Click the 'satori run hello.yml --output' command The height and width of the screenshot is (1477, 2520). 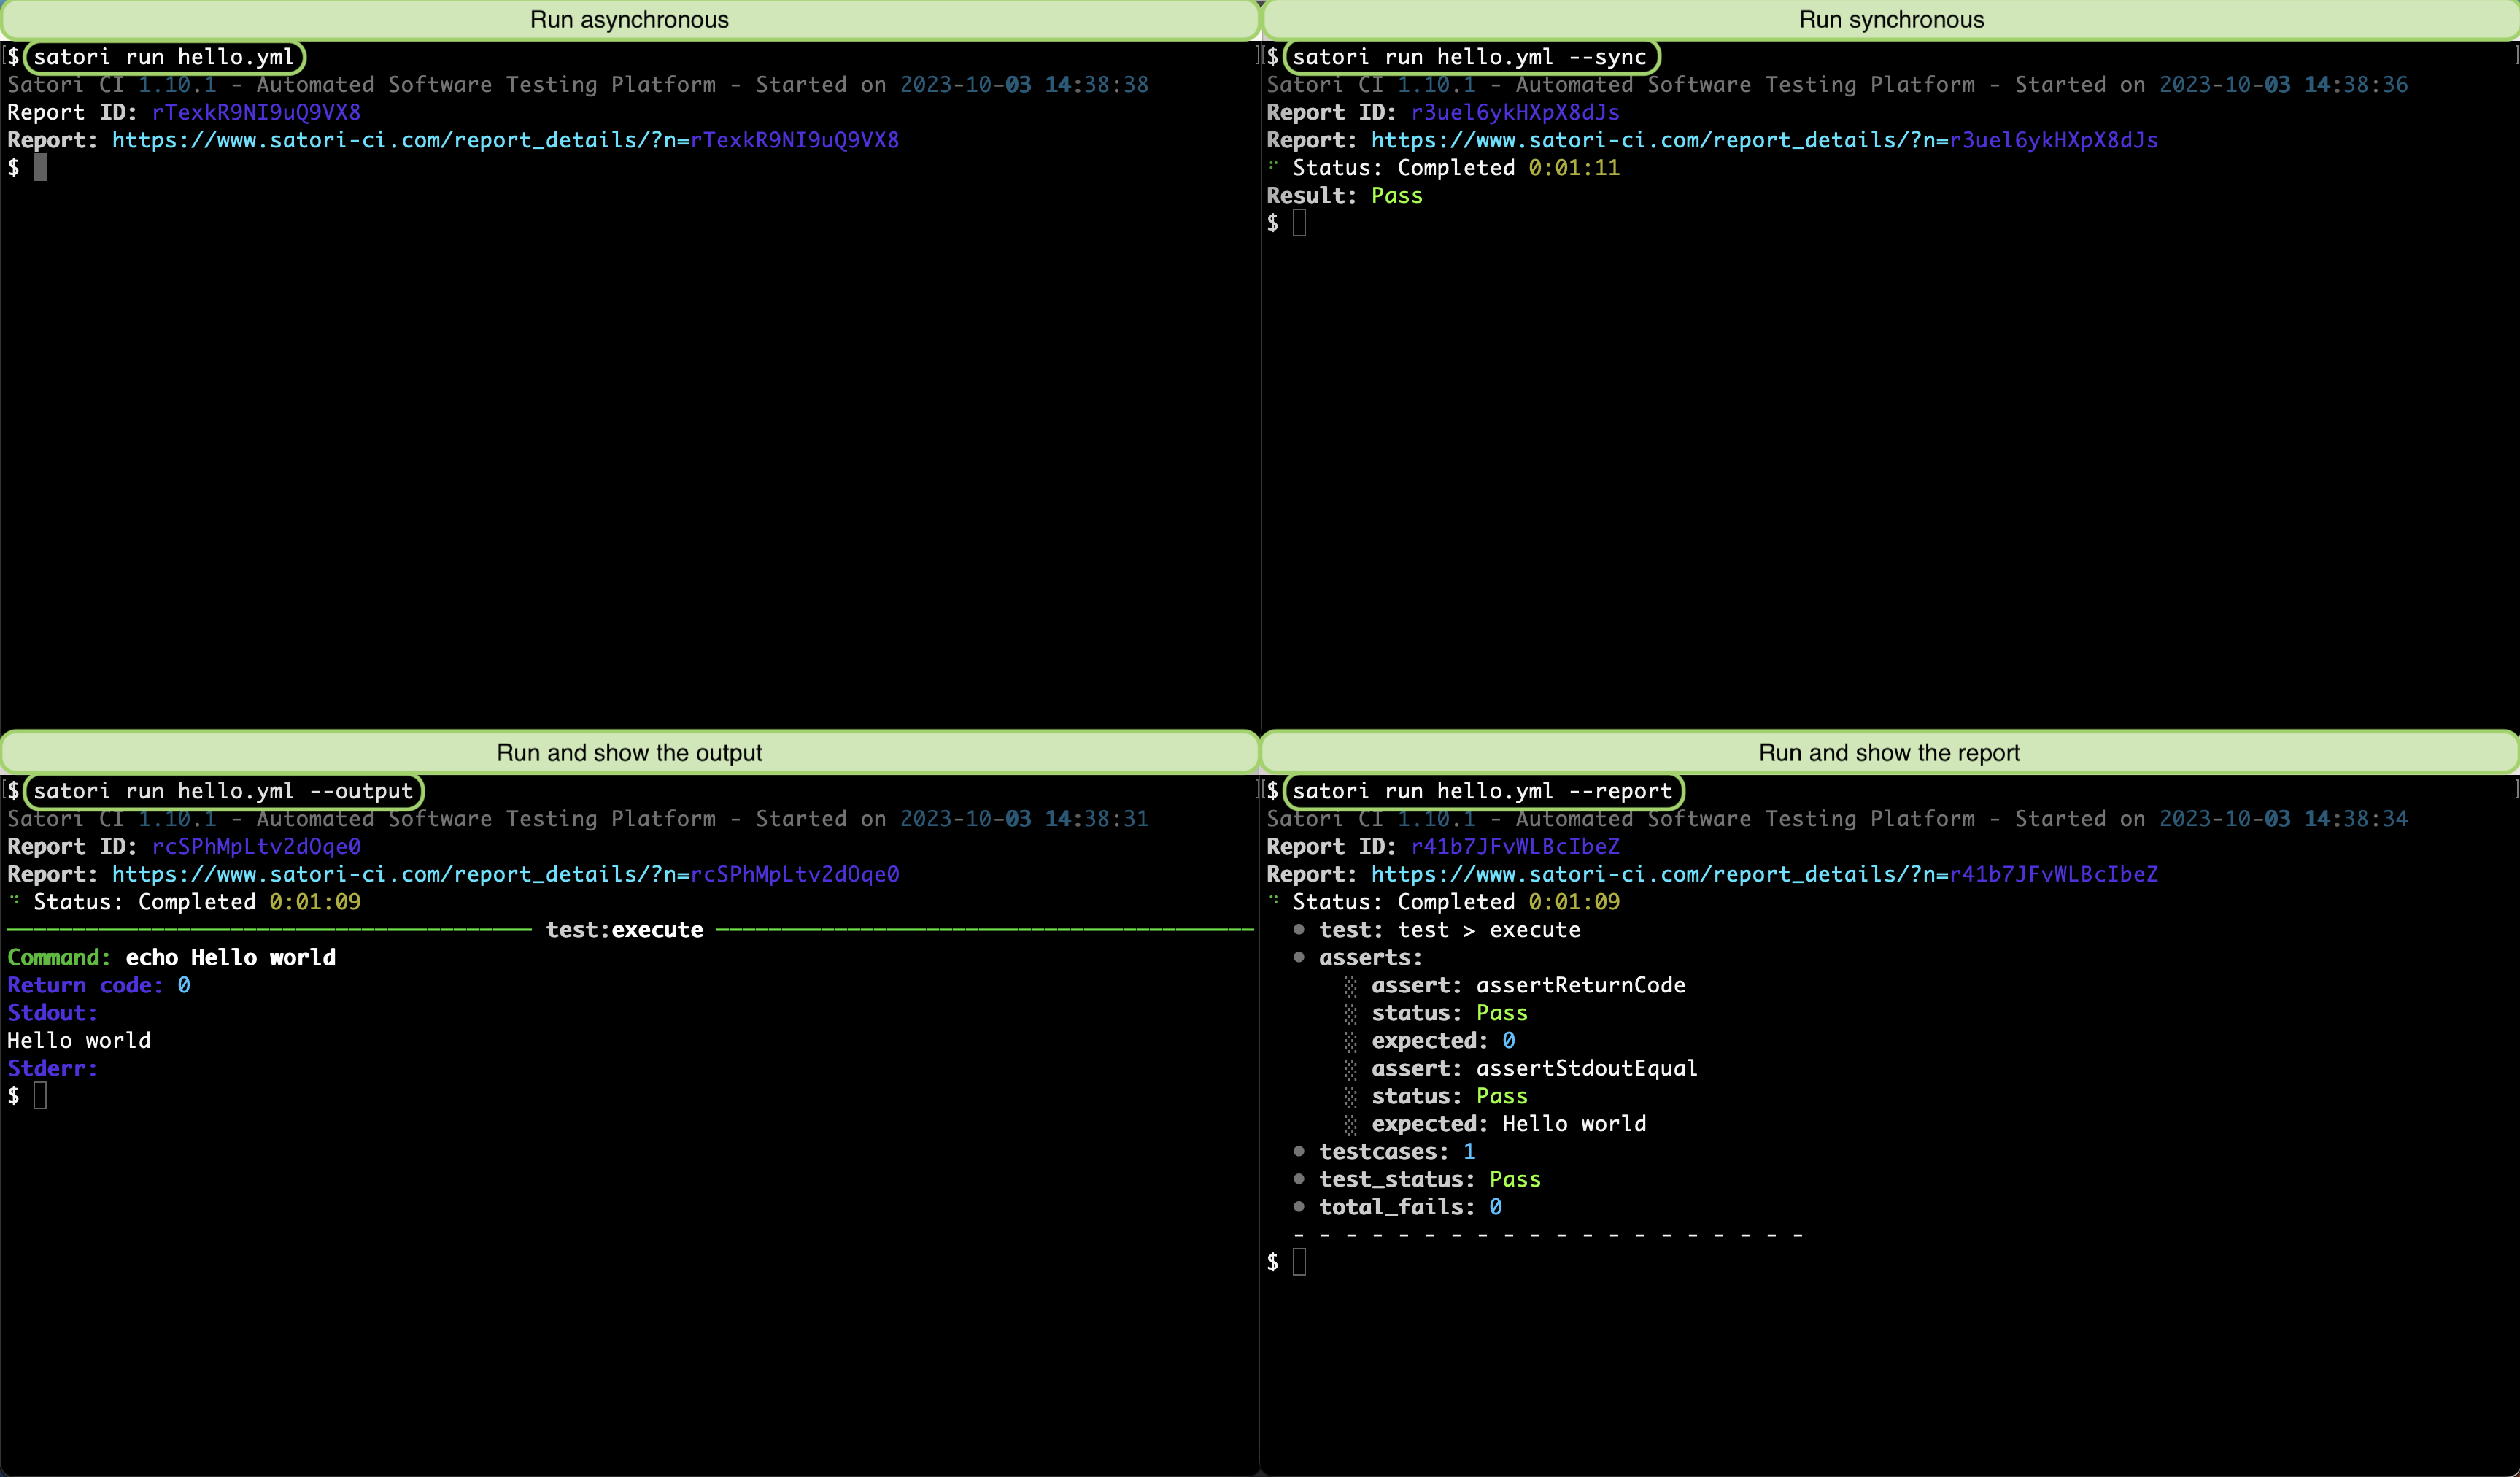(223, 791)
